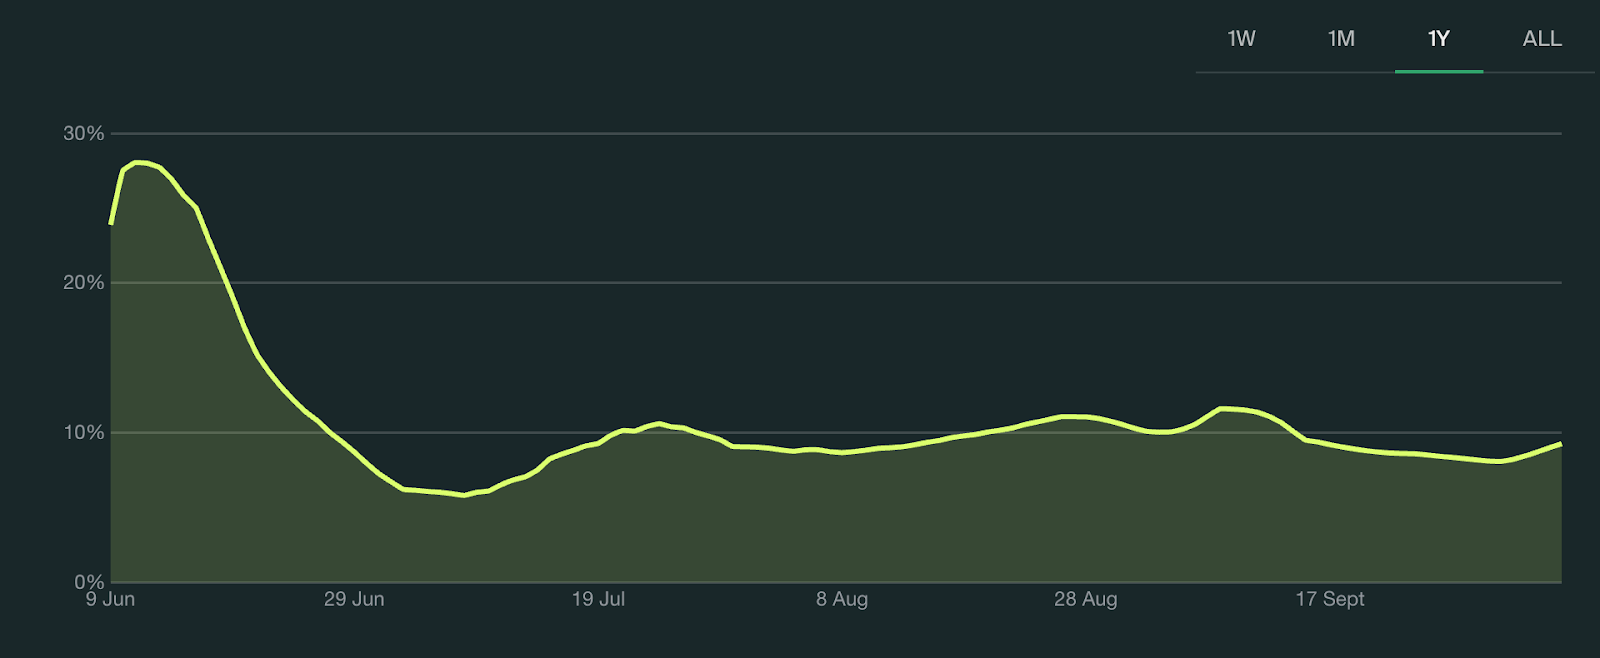
Task: Click the 30% y-axis label
Action: [83, 133]
